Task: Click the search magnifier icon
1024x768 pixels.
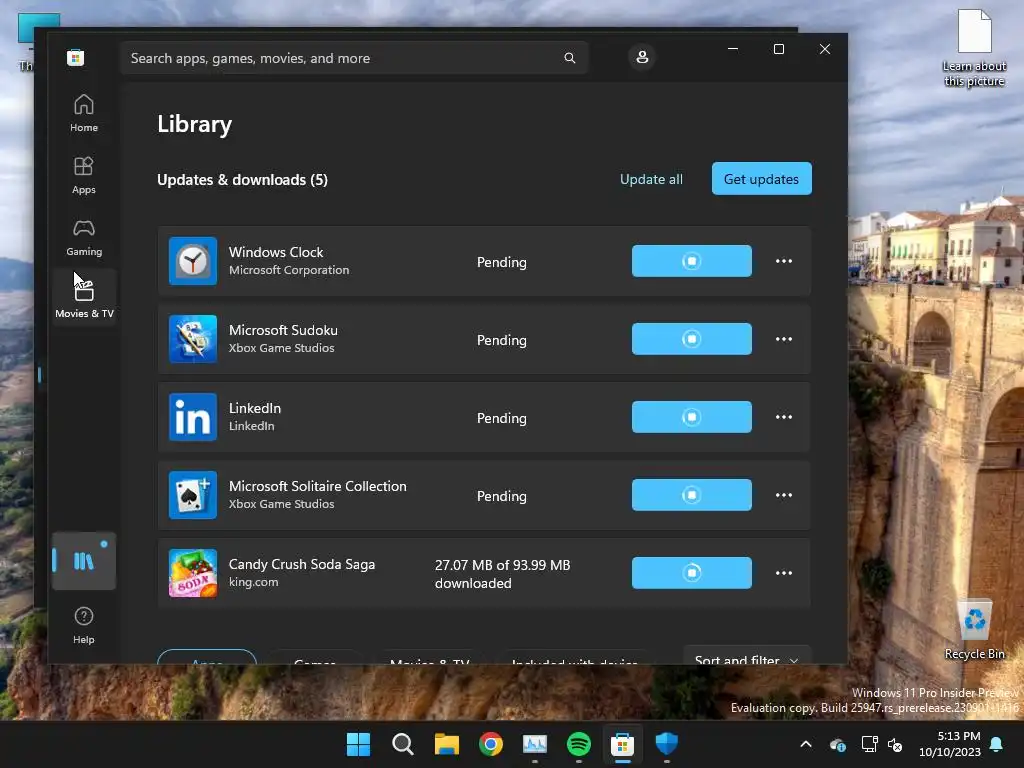Action: pyautogui.click(x=569, y=58)
